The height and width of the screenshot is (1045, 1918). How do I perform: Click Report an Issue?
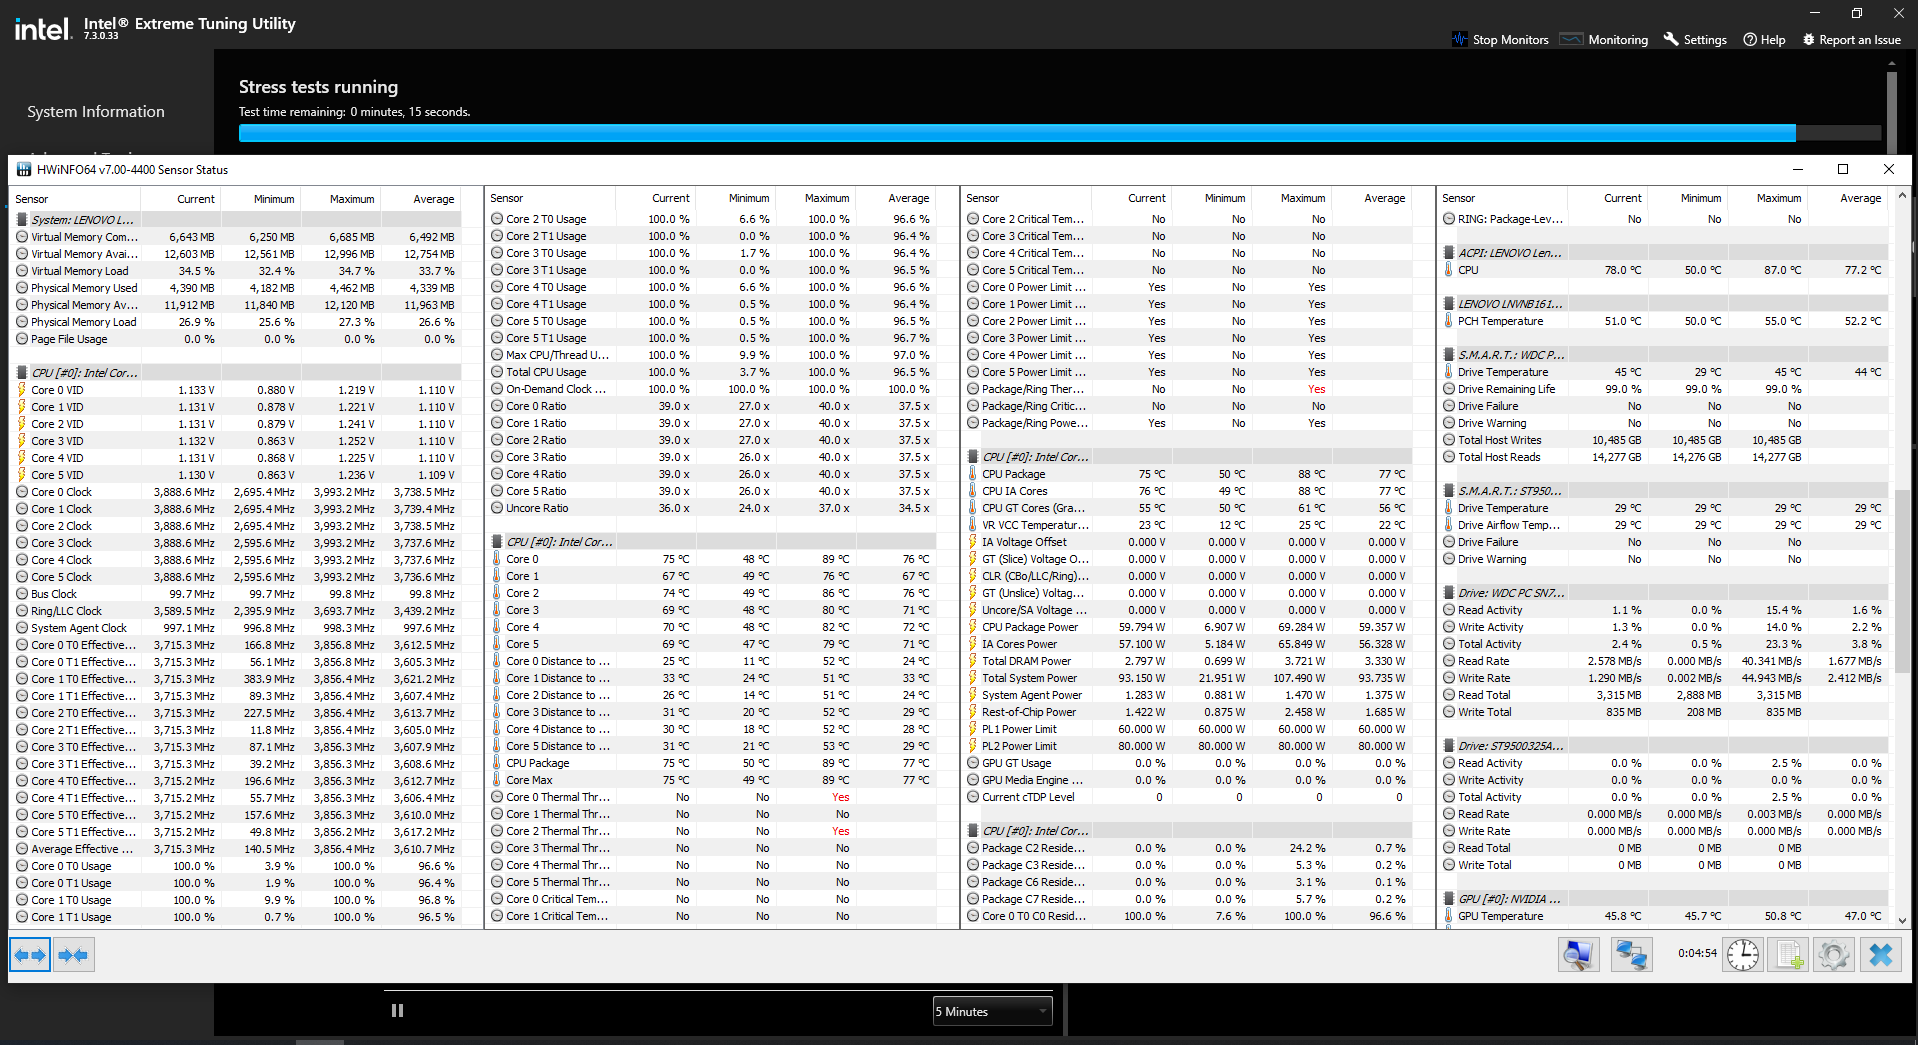point(1851,40)
